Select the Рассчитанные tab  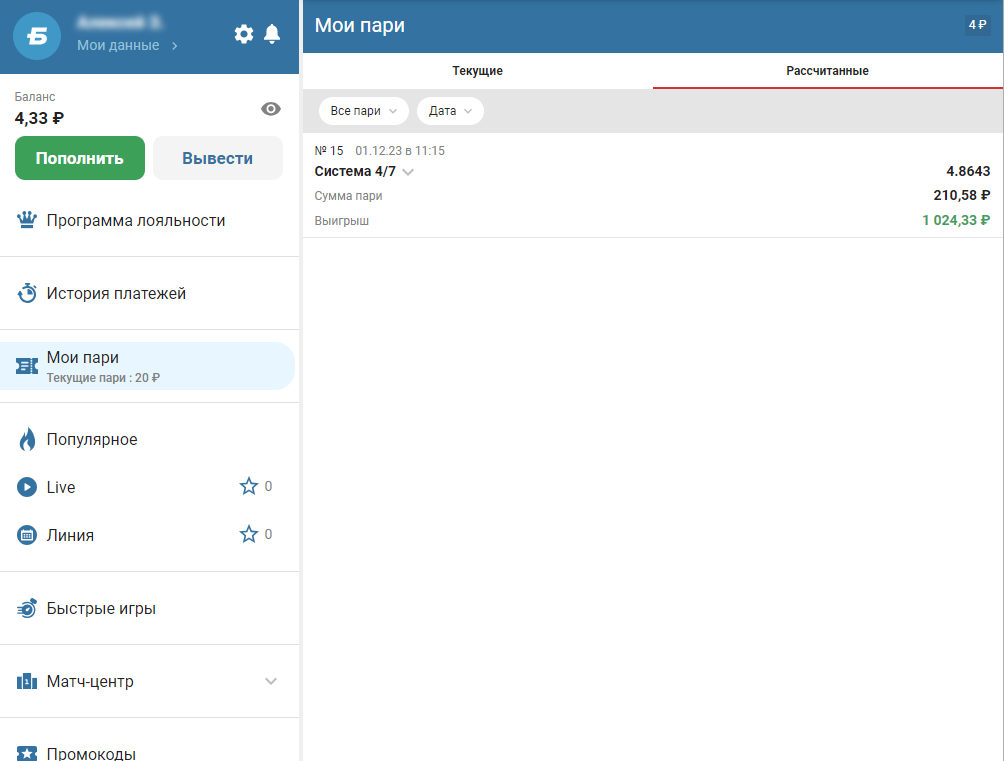[x=827, y=70]
